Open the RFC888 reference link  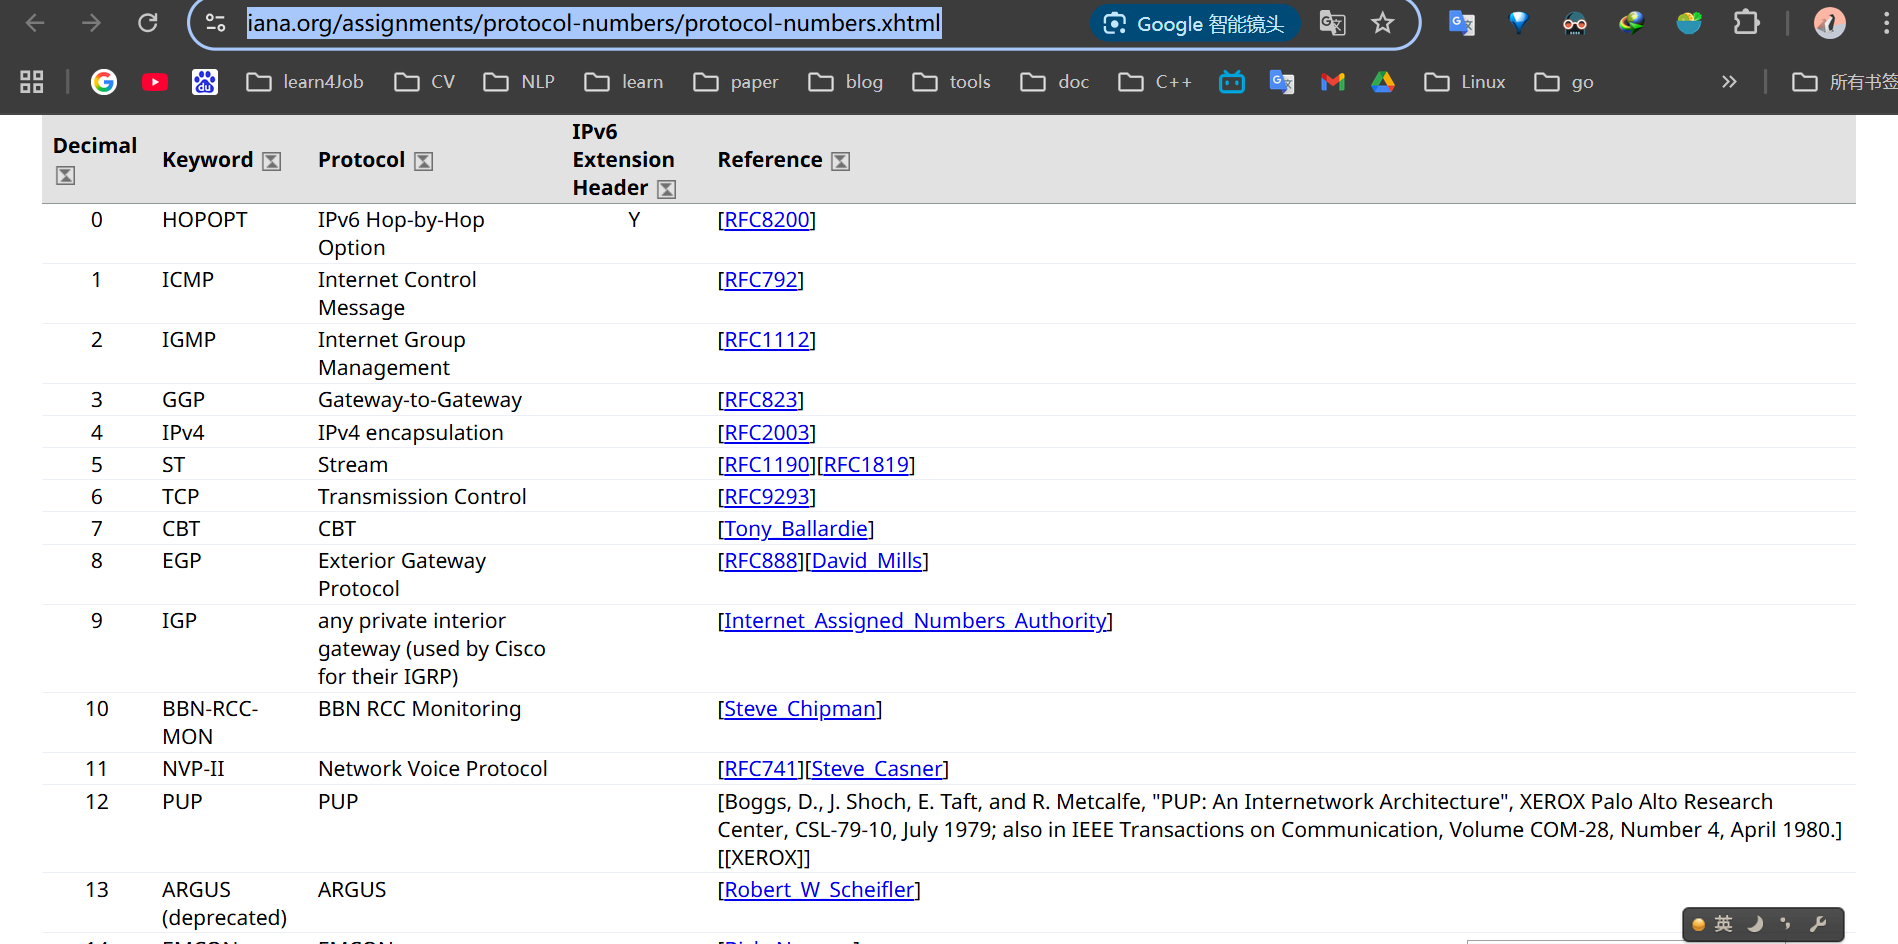tap(761, 561)
